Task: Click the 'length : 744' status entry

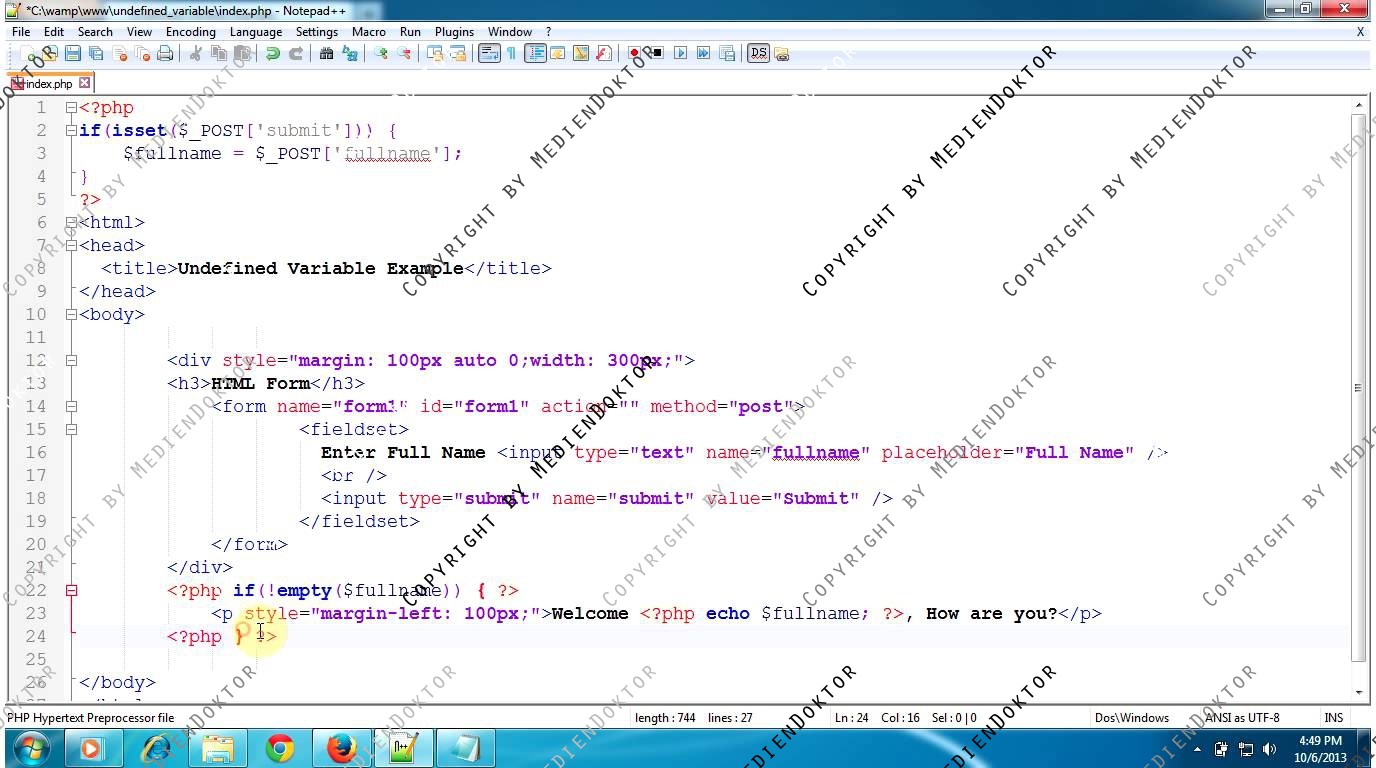Action: (665, 717)
